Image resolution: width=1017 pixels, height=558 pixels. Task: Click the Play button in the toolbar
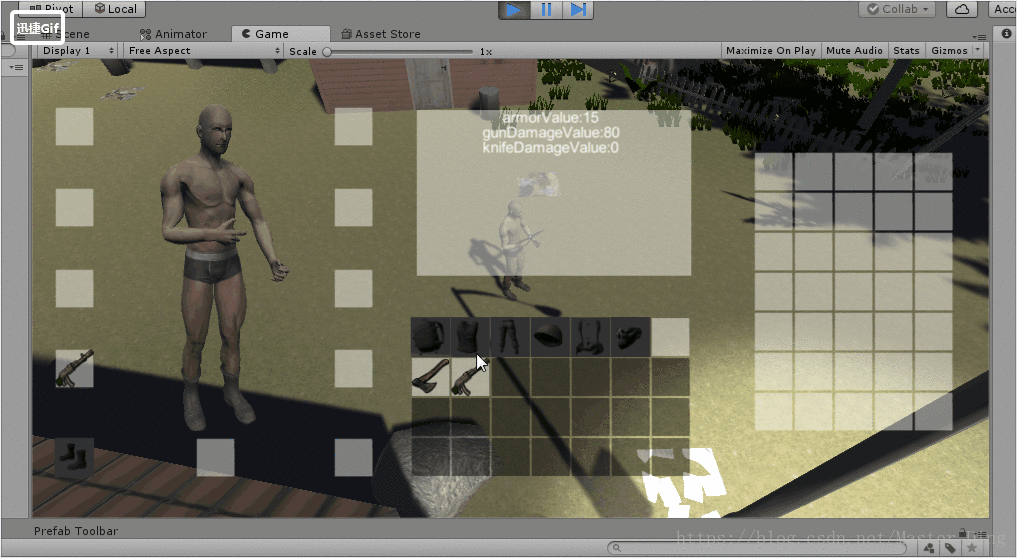point(514,10)
